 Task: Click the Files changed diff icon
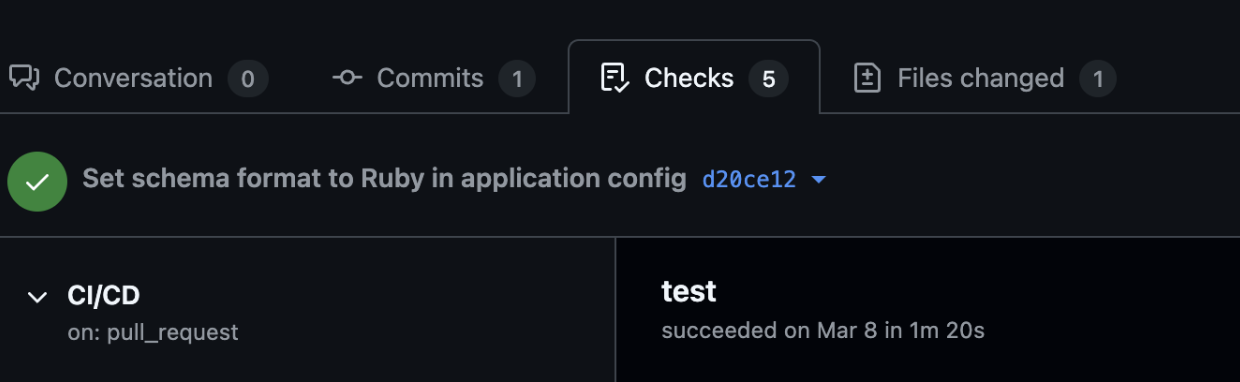coord(867,78)
